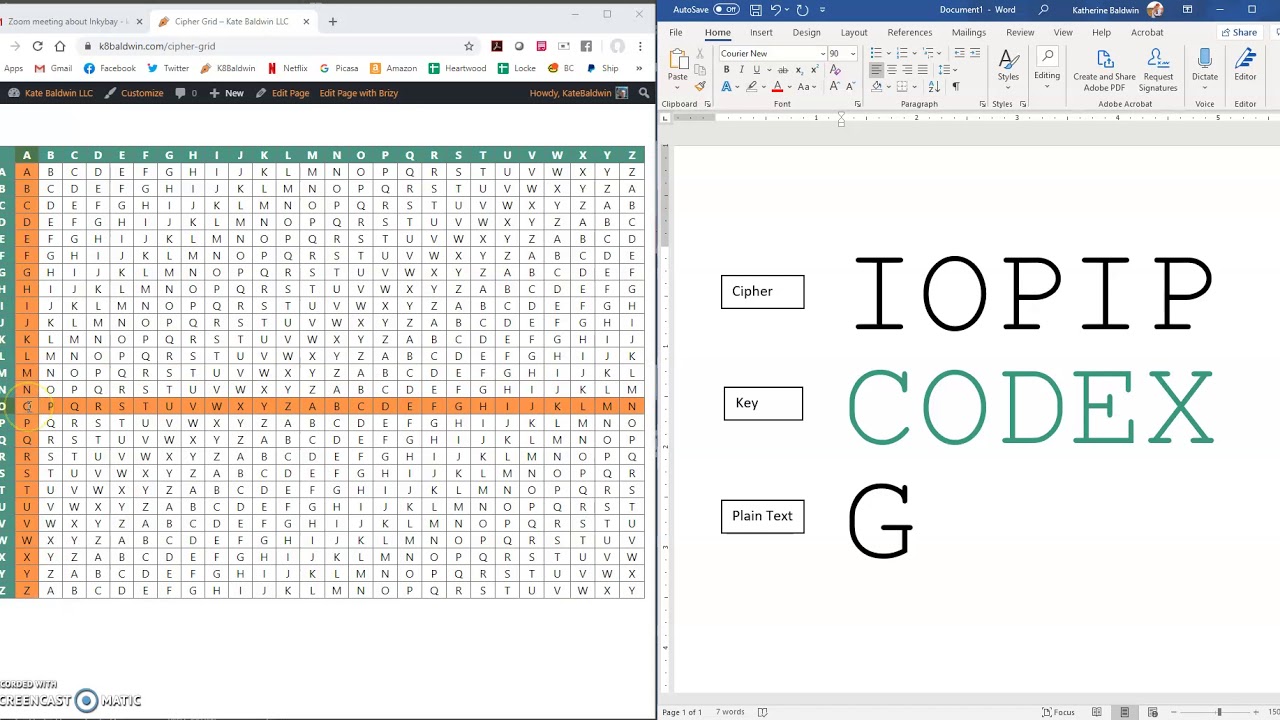The height and width of the screenshot is (720, 1280).
Task: Click the Redo icon in Word title bar
Action: coord(802,10)
